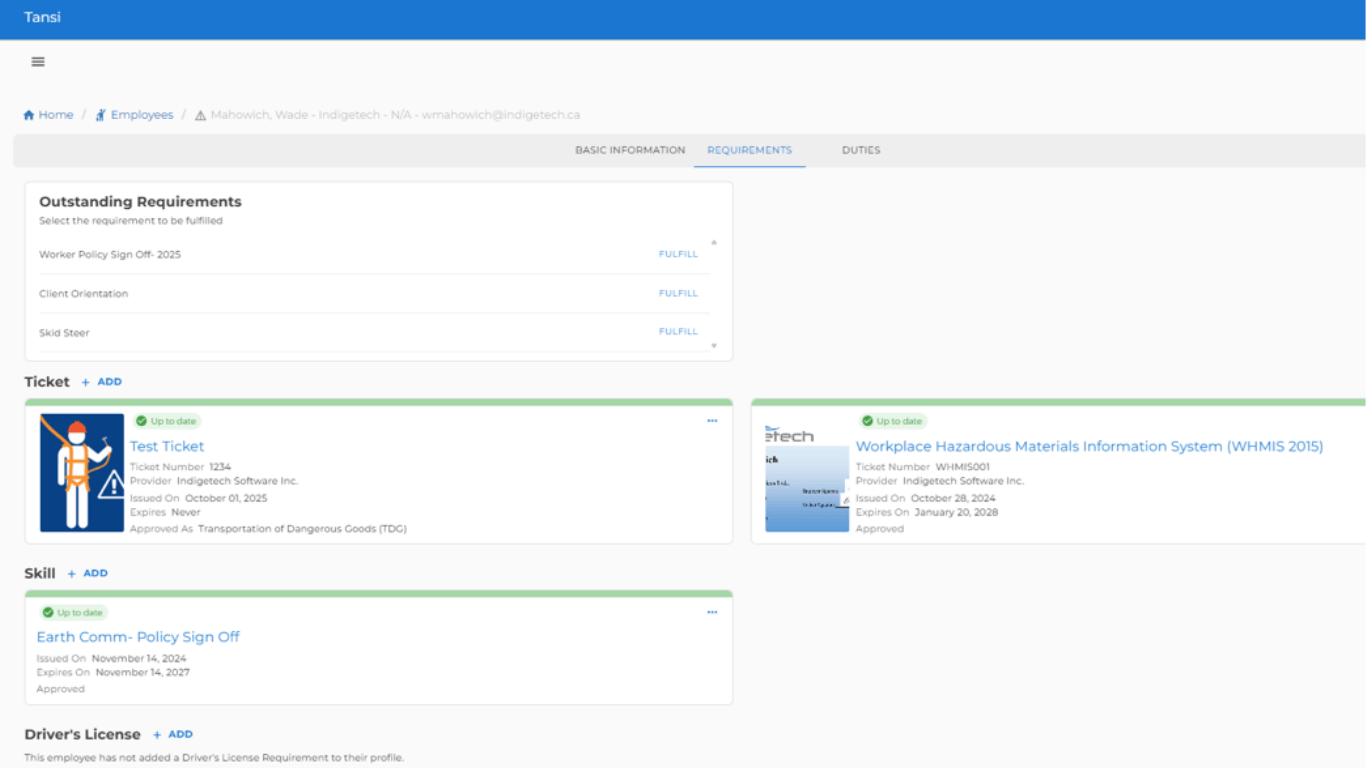Open the Test Ticket title link

(x=167, y=446)
